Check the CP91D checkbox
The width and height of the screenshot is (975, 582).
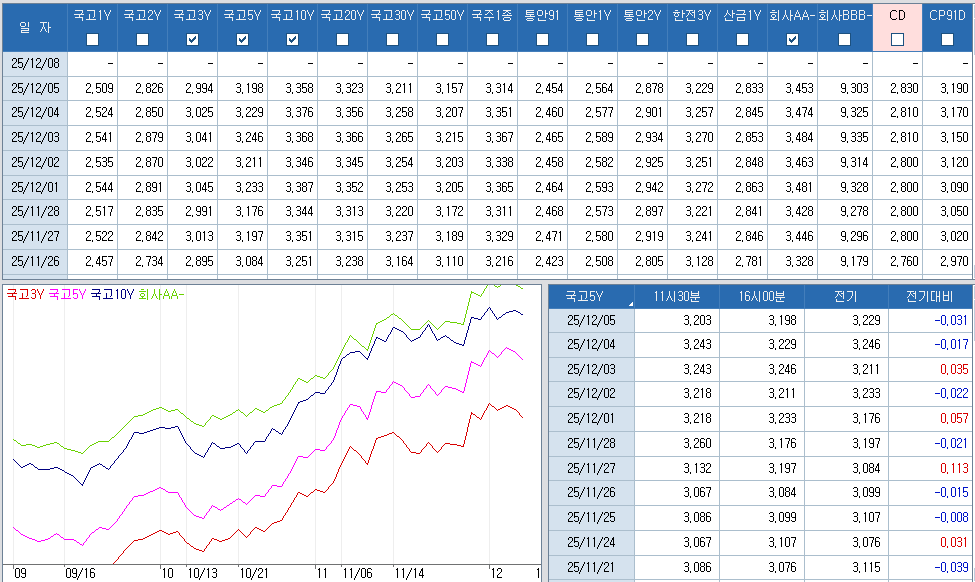pyautogui.click(x=947, y=40)
